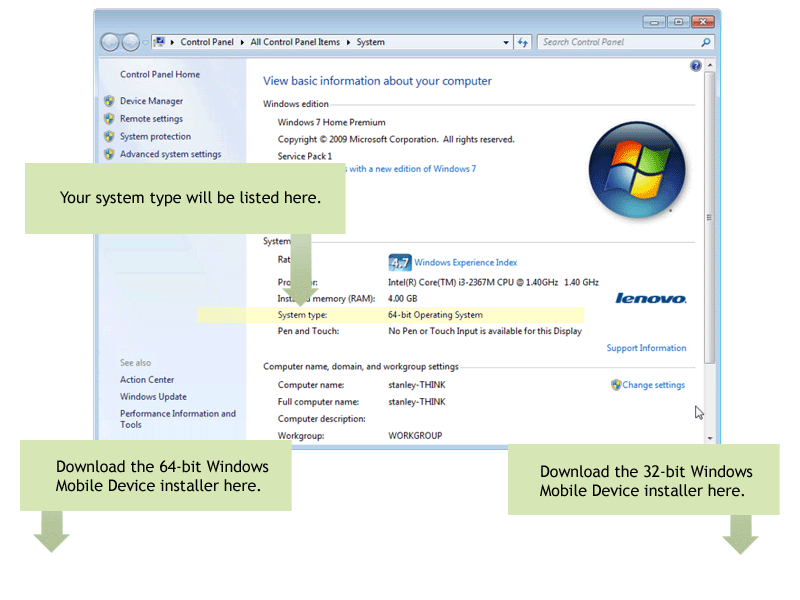
Task: Open Advanced system settings link
Action: pos(170,154)
